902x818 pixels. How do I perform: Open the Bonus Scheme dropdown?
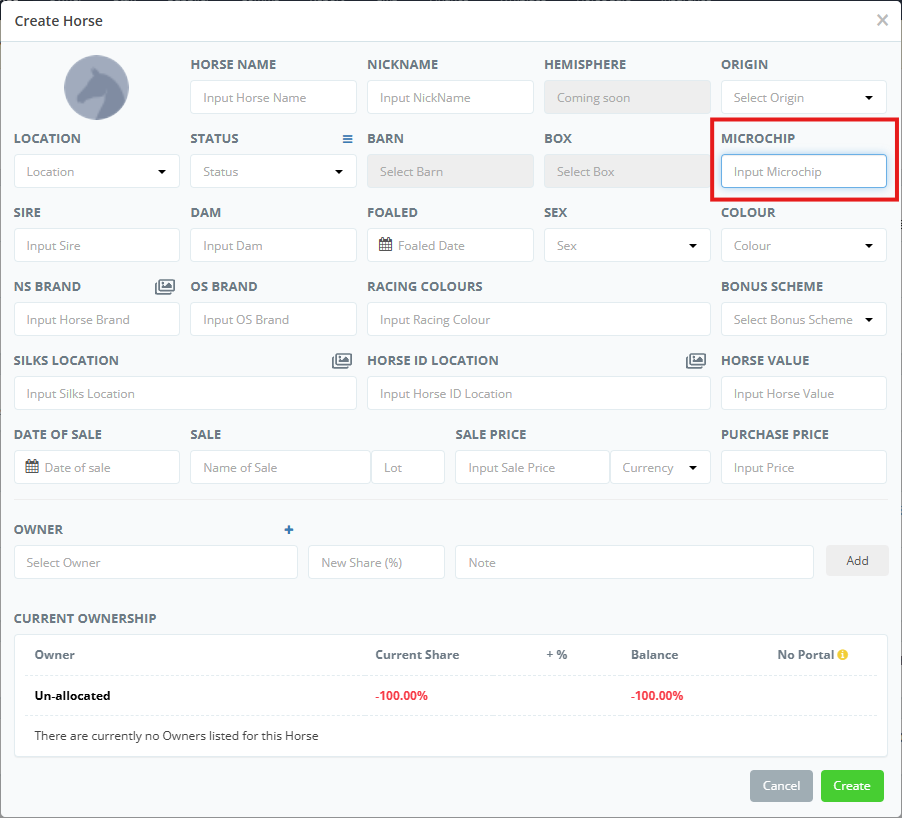click(803, 320)
